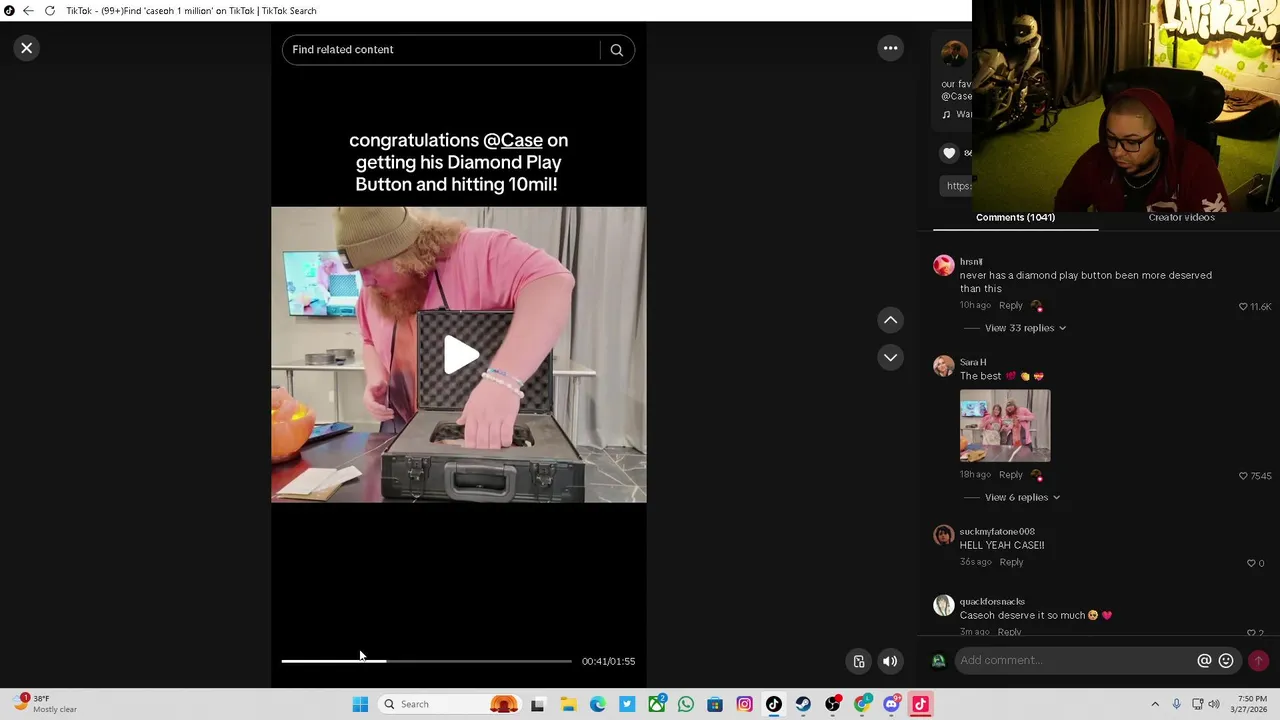Open Instagram from taskbar
This screenshot has height=720, width=1280.
pos(744,704)
